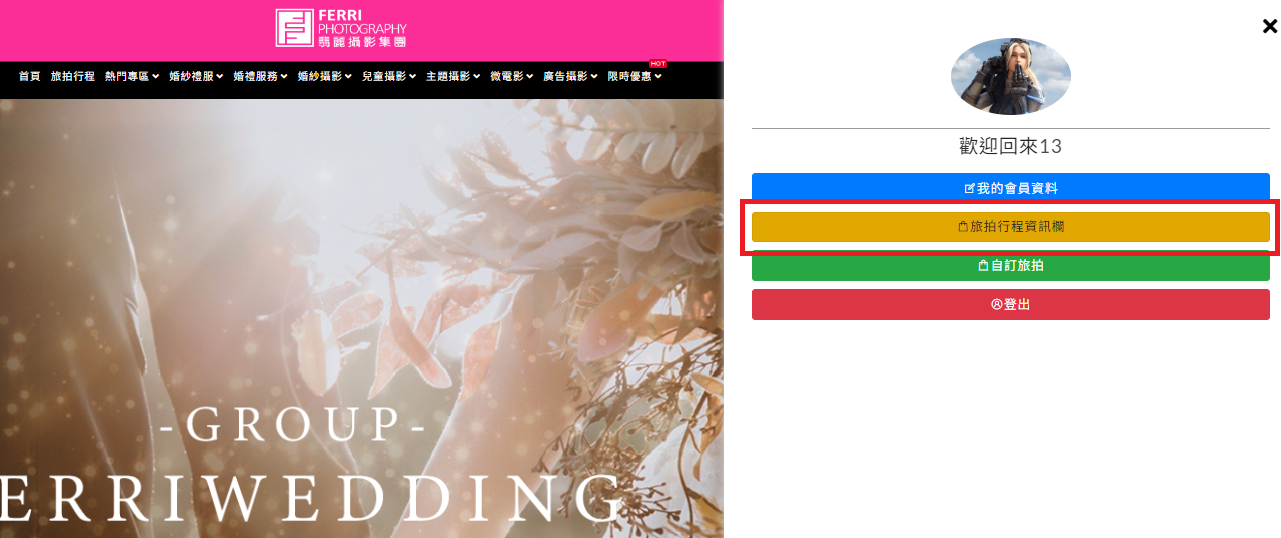Expand the 婚紗攝影 dropdown menu

(324, 76)
